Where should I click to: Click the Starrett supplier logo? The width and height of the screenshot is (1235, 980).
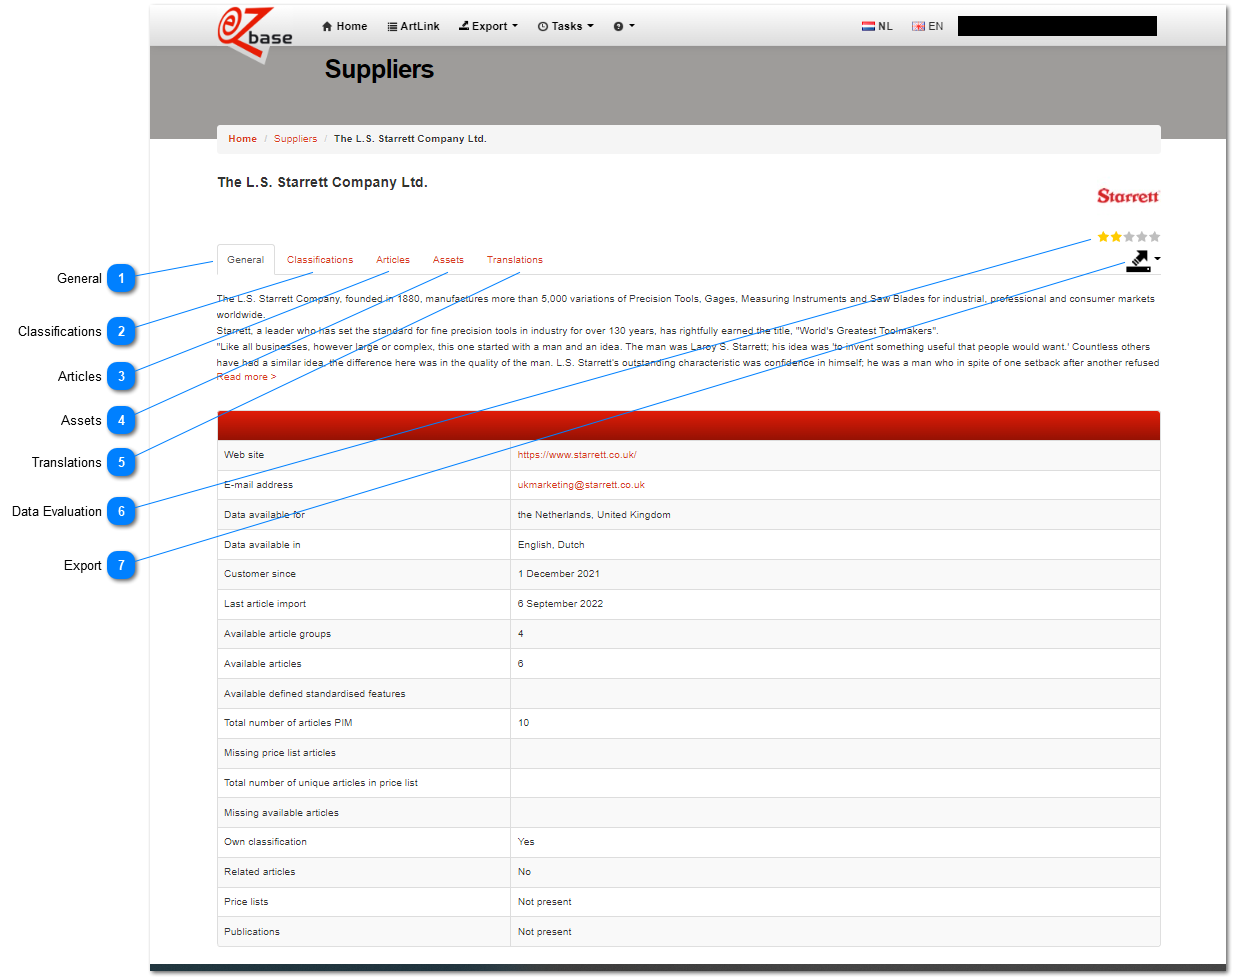1128,196
